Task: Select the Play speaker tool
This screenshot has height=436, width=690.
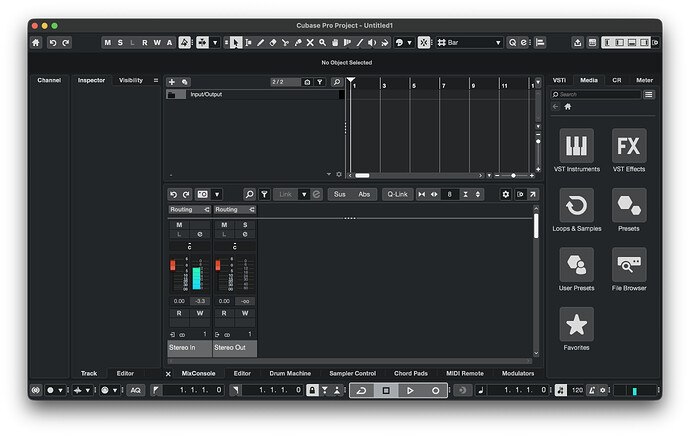Action: 372,43
